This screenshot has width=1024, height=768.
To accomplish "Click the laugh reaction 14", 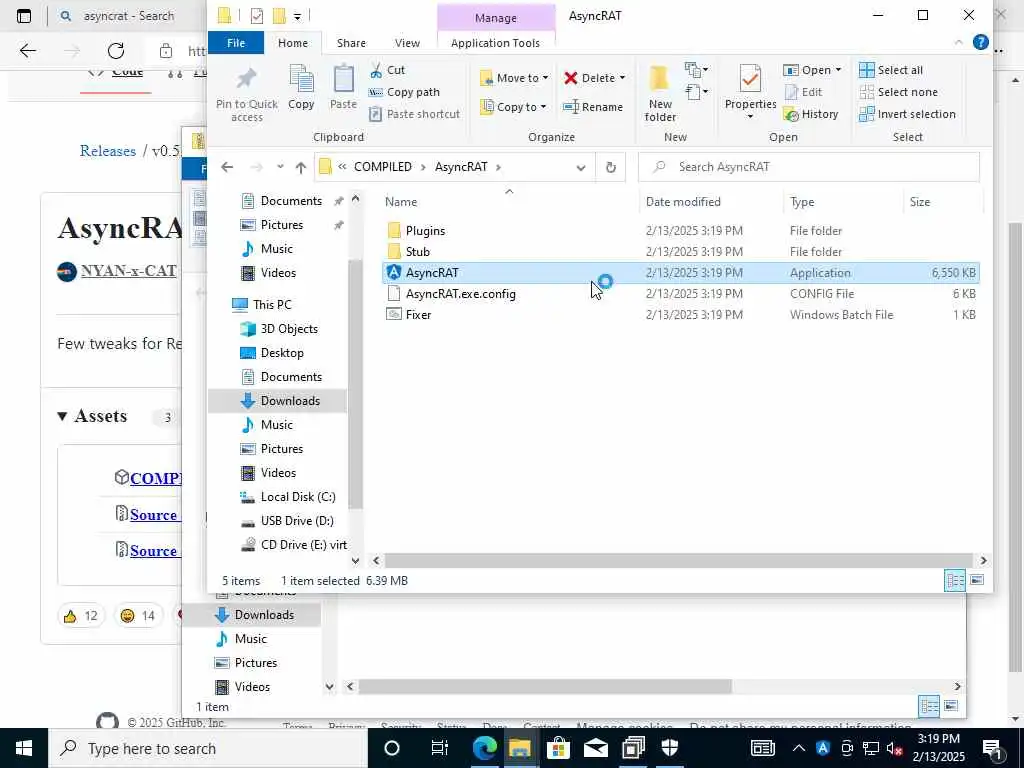I will point(138,615).
